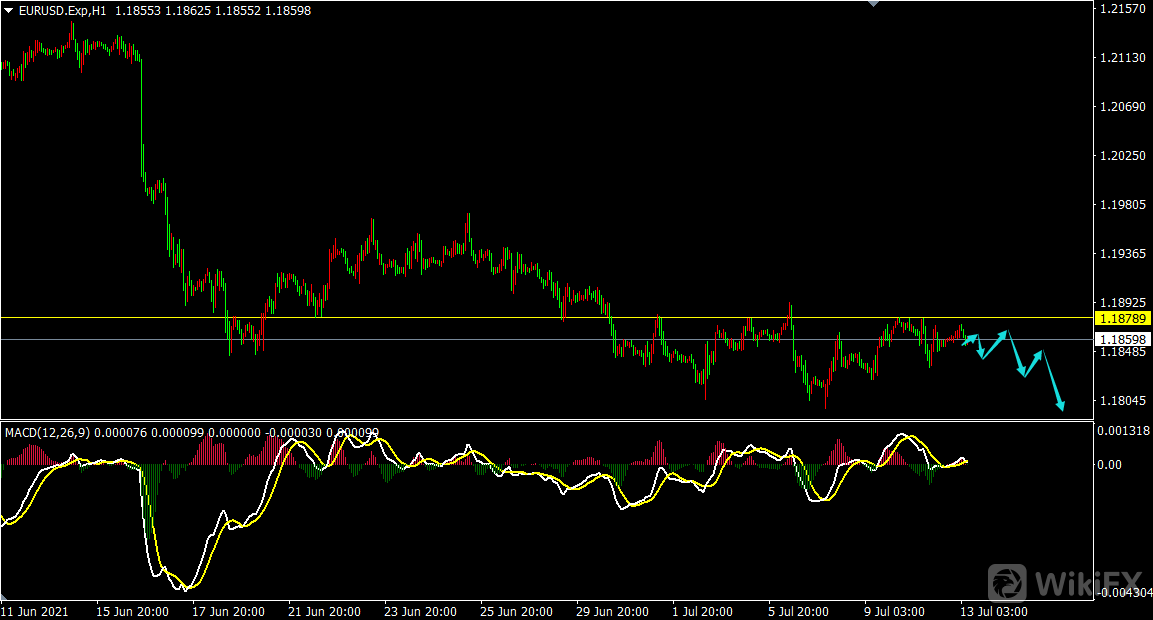This screenshot has width=1153, height=620.
Task: Click the 0.00 MACD scale value
Action: pyautogui.click(x=1109, y=465)
